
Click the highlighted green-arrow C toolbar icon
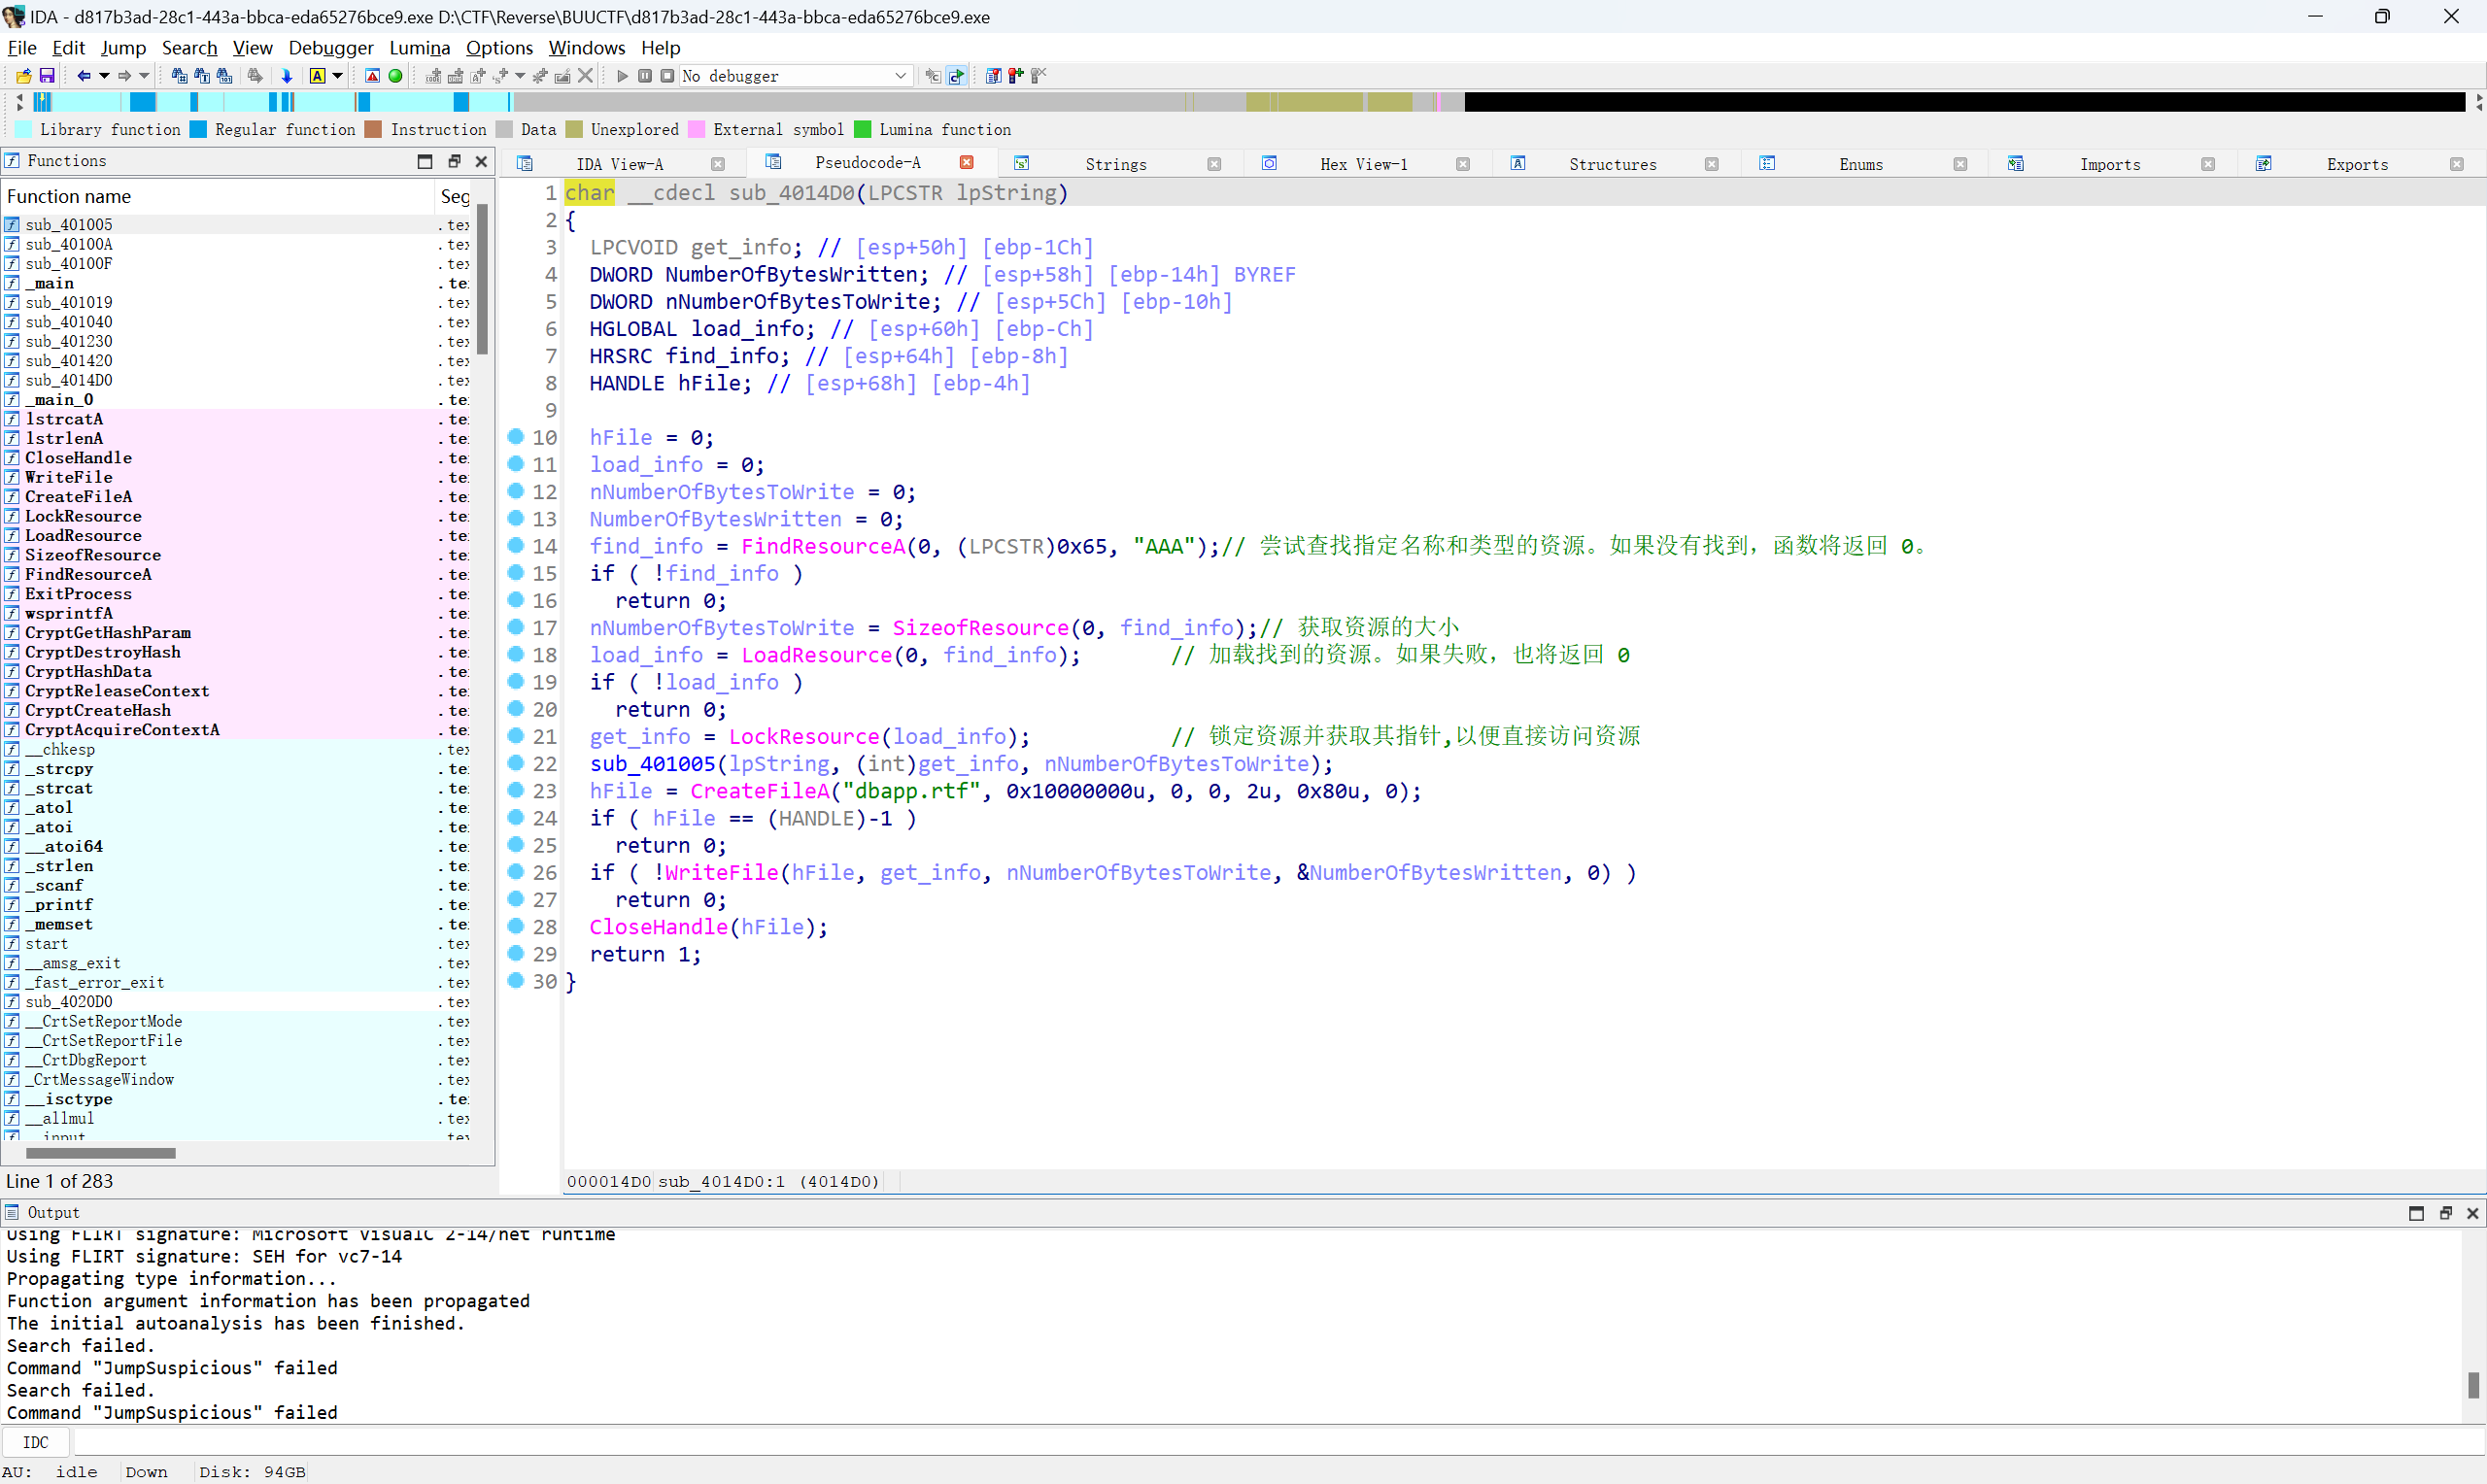coord(956,76)
